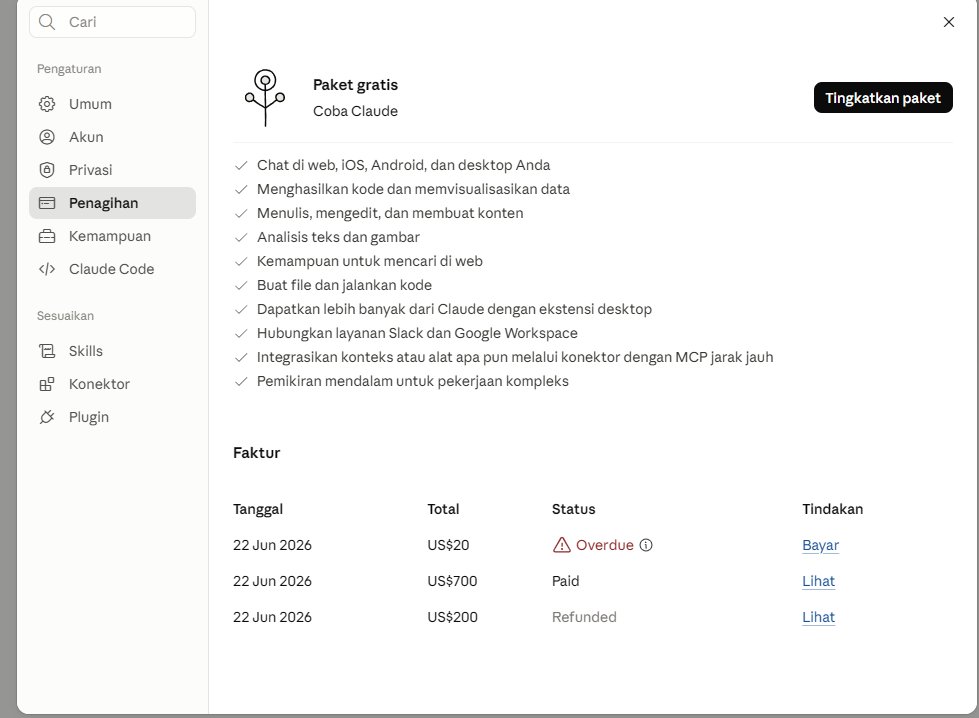Click the info icon beside Overdue
The height and width of the screenshot is (718, 979).
click(x=646, y=545)
